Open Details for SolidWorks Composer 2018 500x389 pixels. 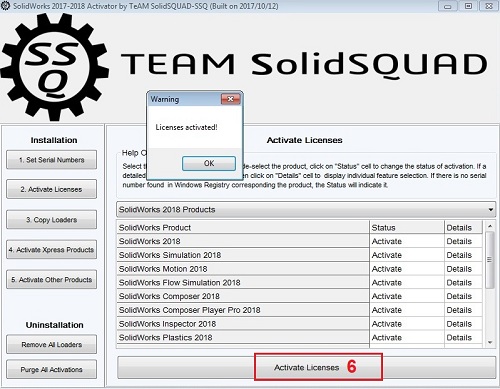(463, 296)
